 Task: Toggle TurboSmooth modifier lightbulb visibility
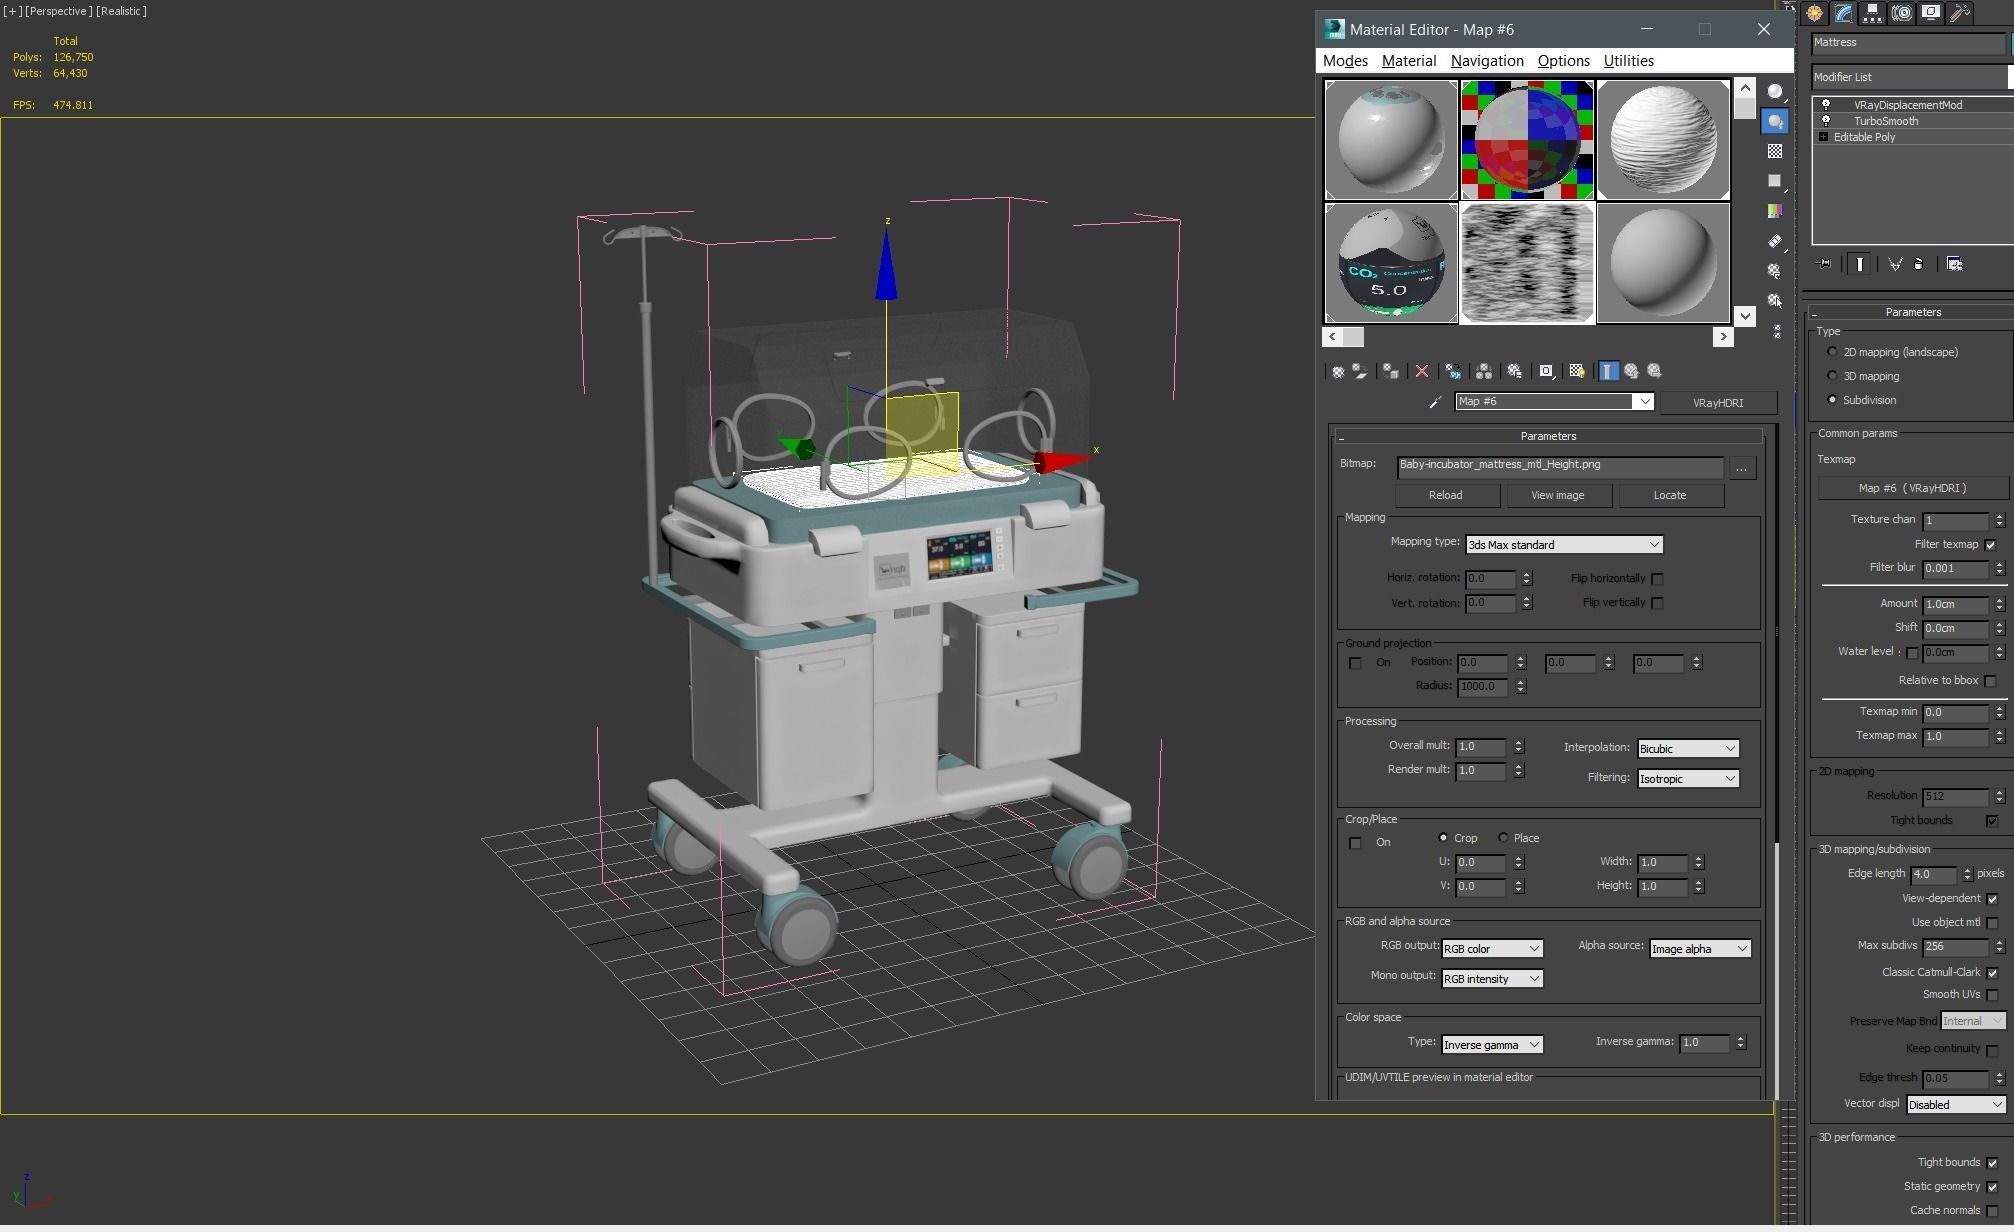(1826, 121)
